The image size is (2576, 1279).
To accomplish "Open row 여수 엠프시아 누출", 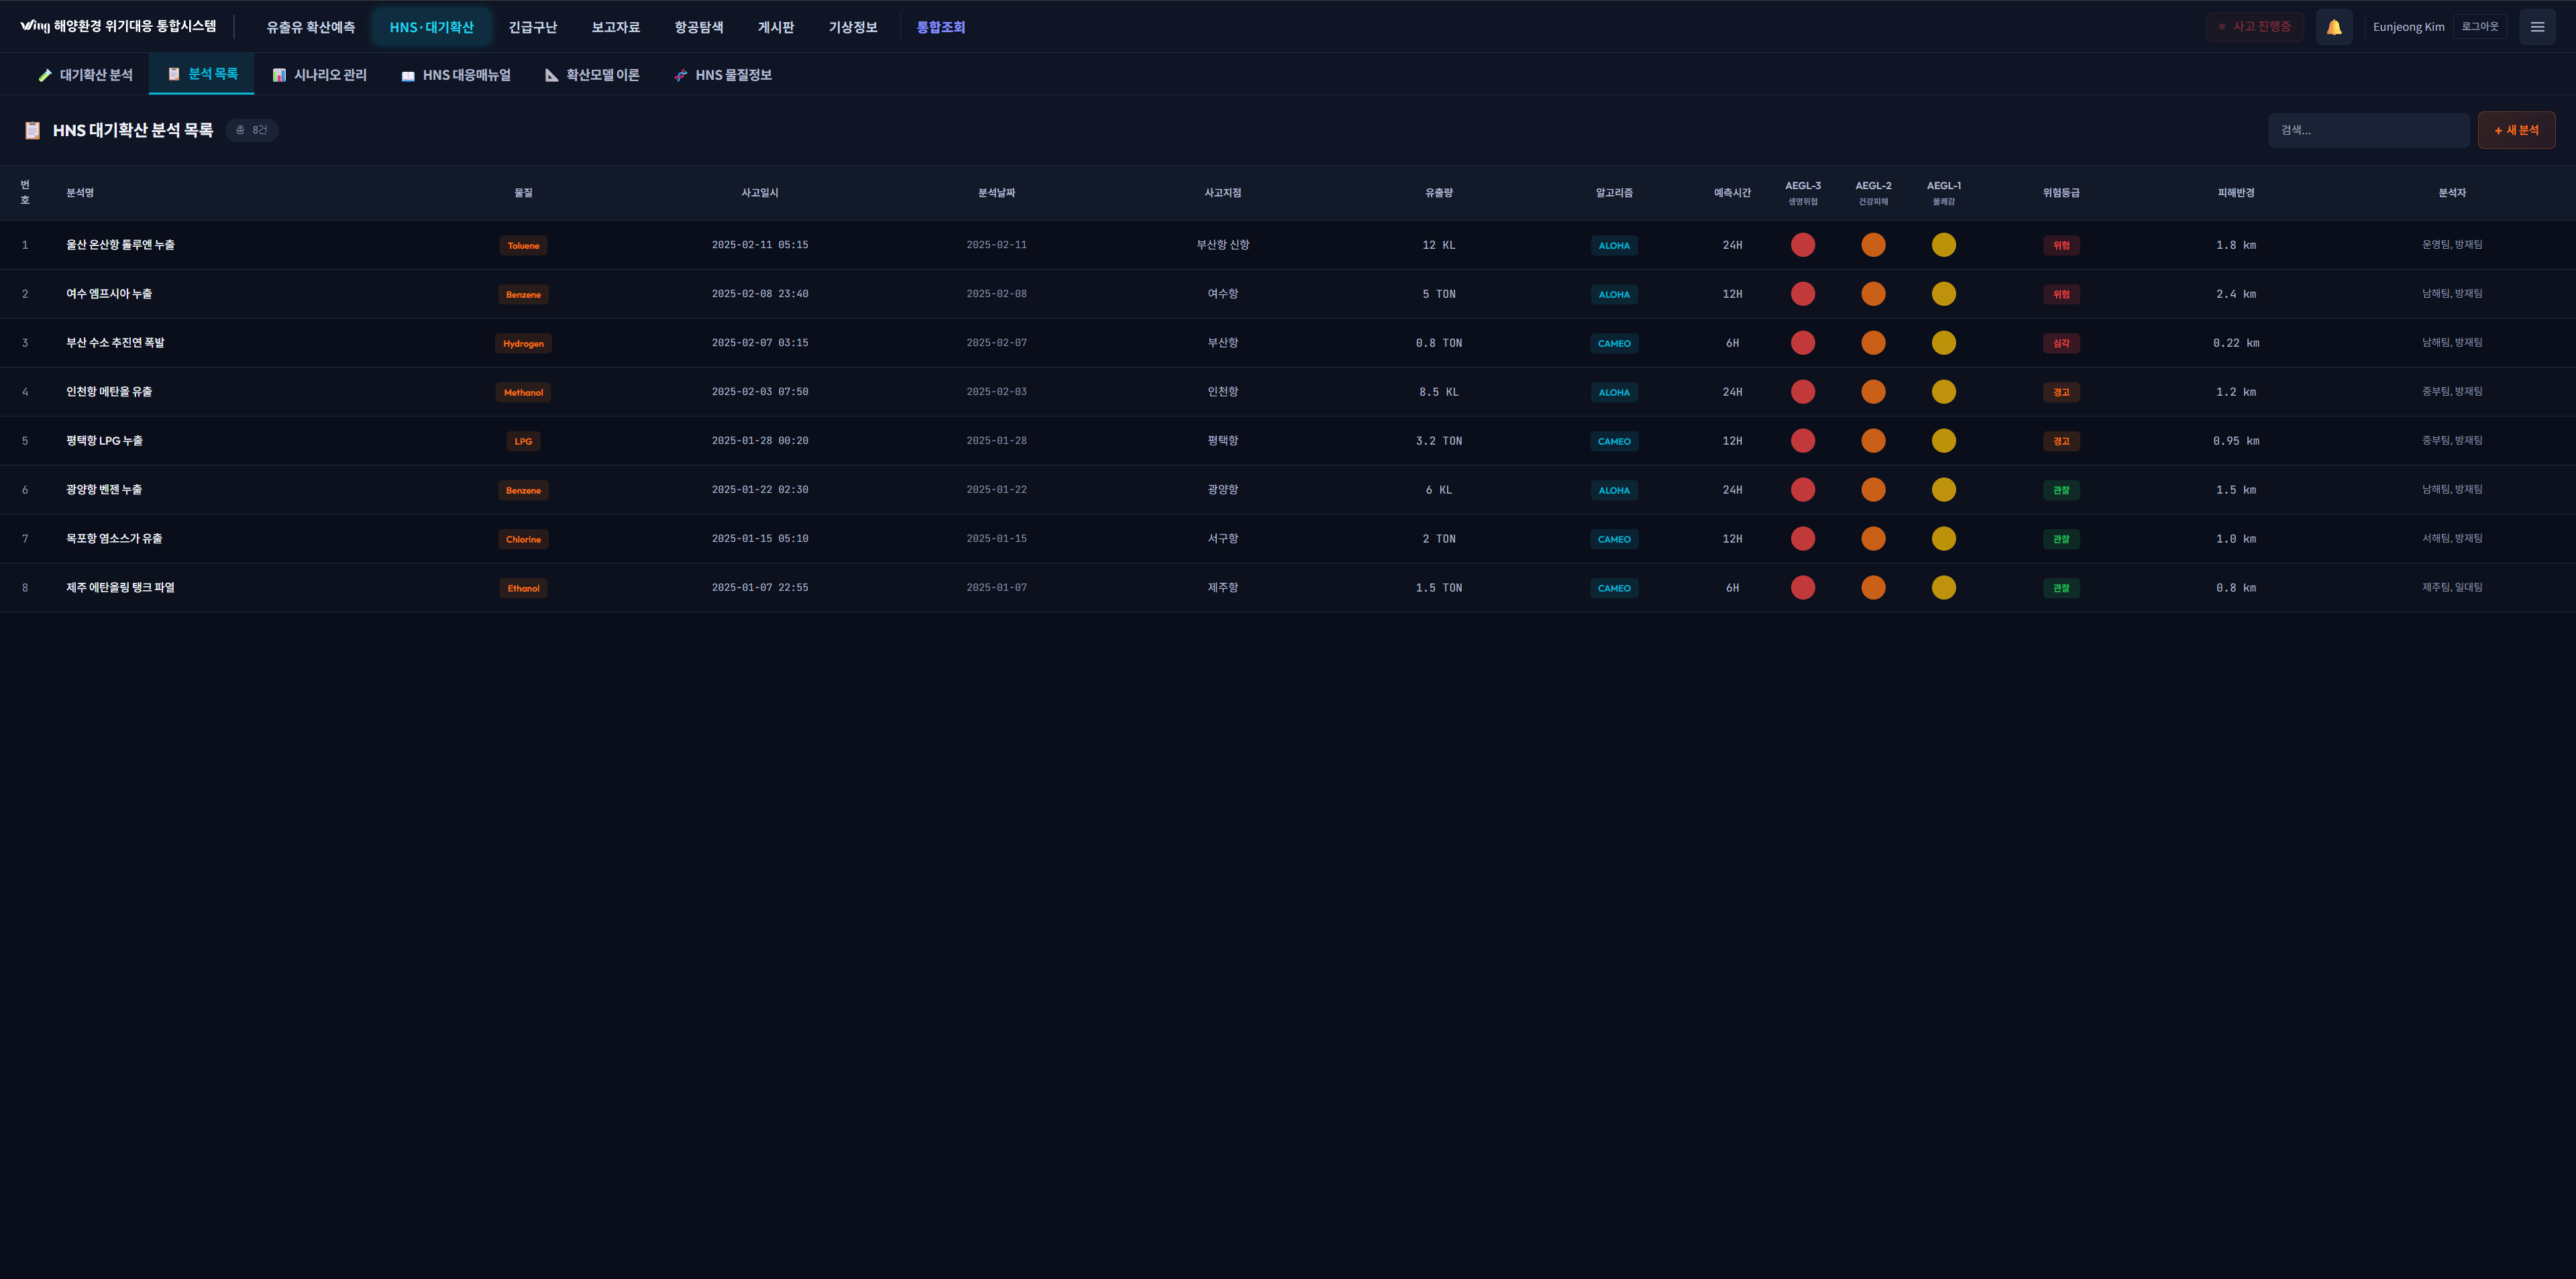I will (109, 294).
